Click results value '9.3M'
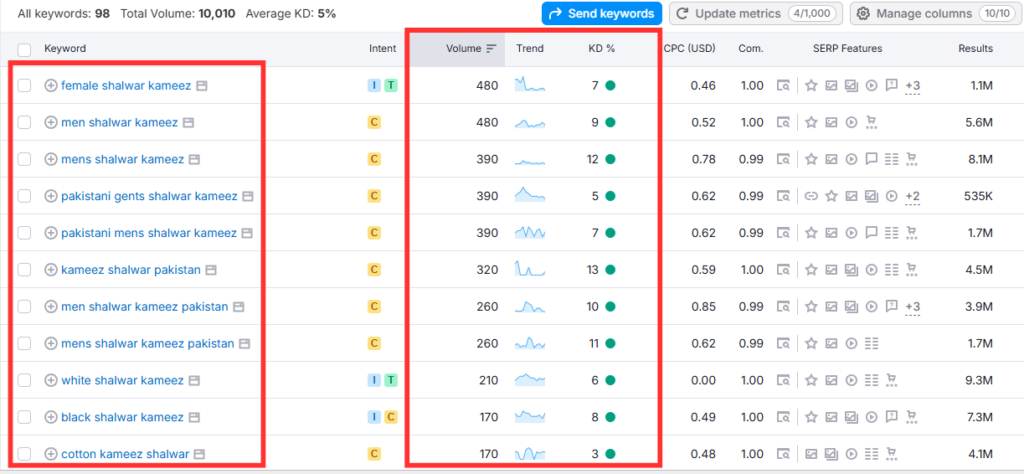Image resolution: width=1024 pixels, height=474 pixels. pyautogui.click(x=980, y=380)
